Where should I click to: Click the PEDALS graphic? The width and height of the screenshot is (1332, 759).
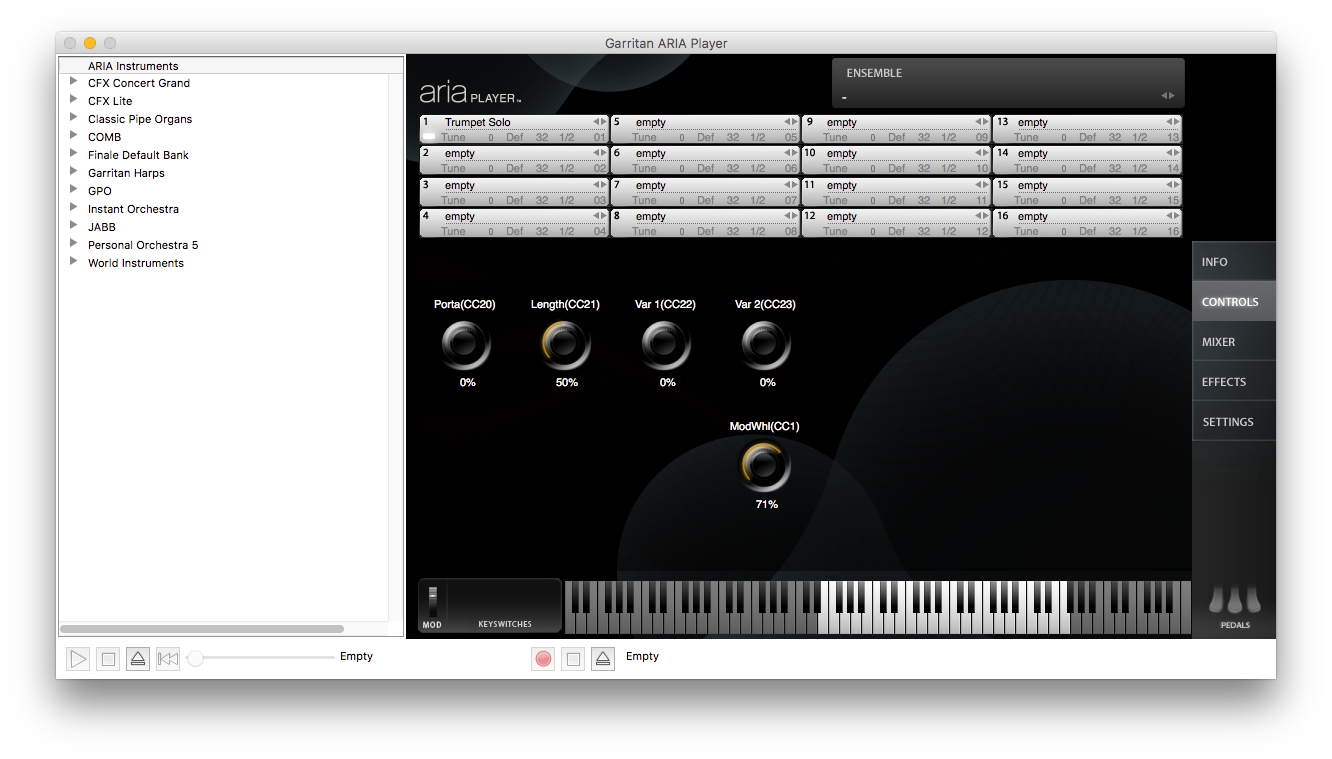click(x=1234, y=600)
